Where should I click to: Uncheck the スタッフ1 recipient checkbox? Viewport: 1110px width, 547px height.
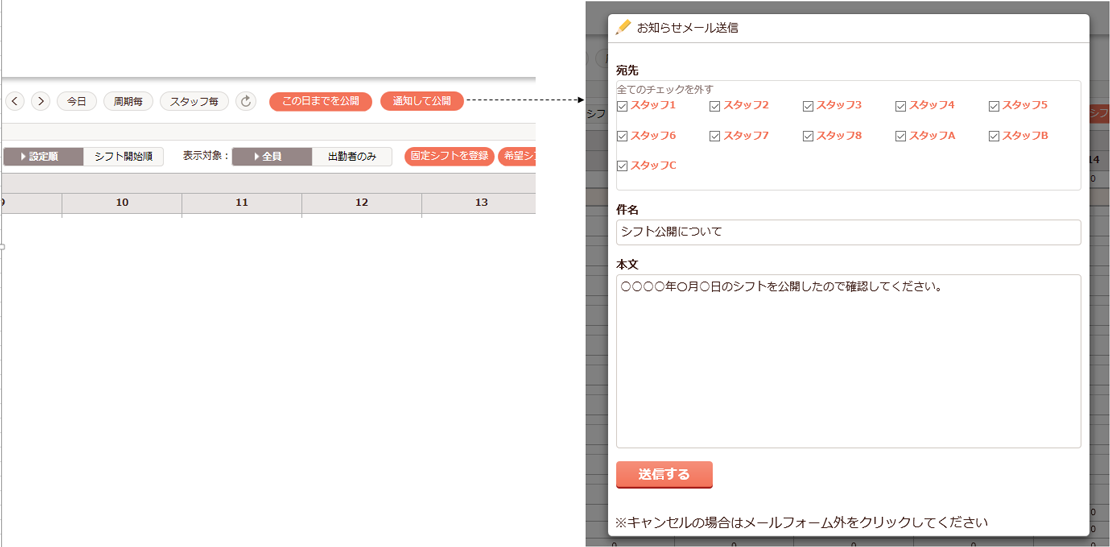pos(622,106)
